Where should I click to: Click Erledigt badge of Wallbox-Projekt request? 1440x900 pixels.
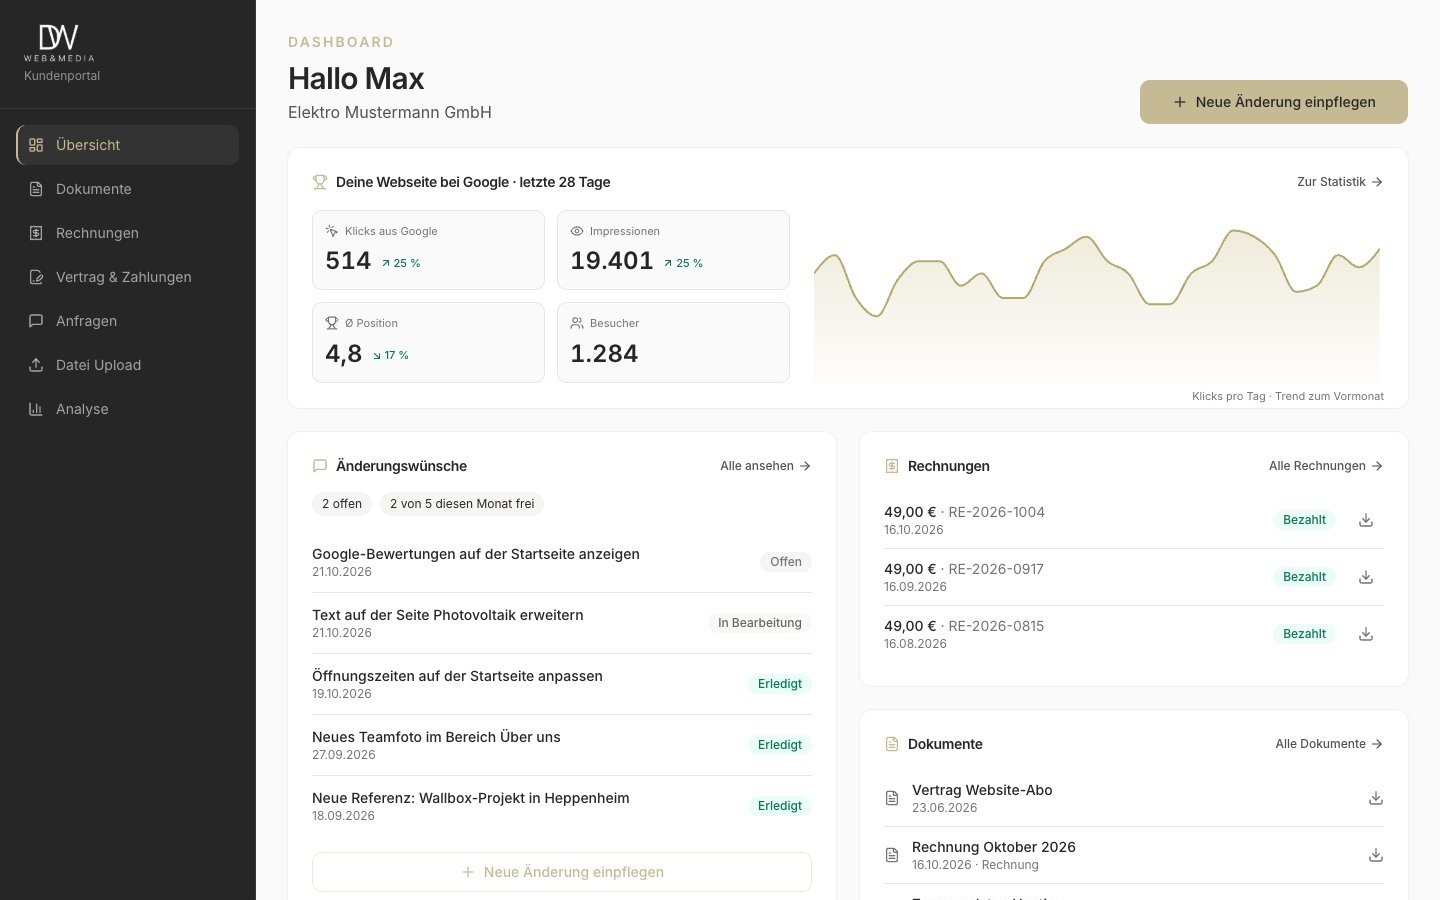click(780, 806)
